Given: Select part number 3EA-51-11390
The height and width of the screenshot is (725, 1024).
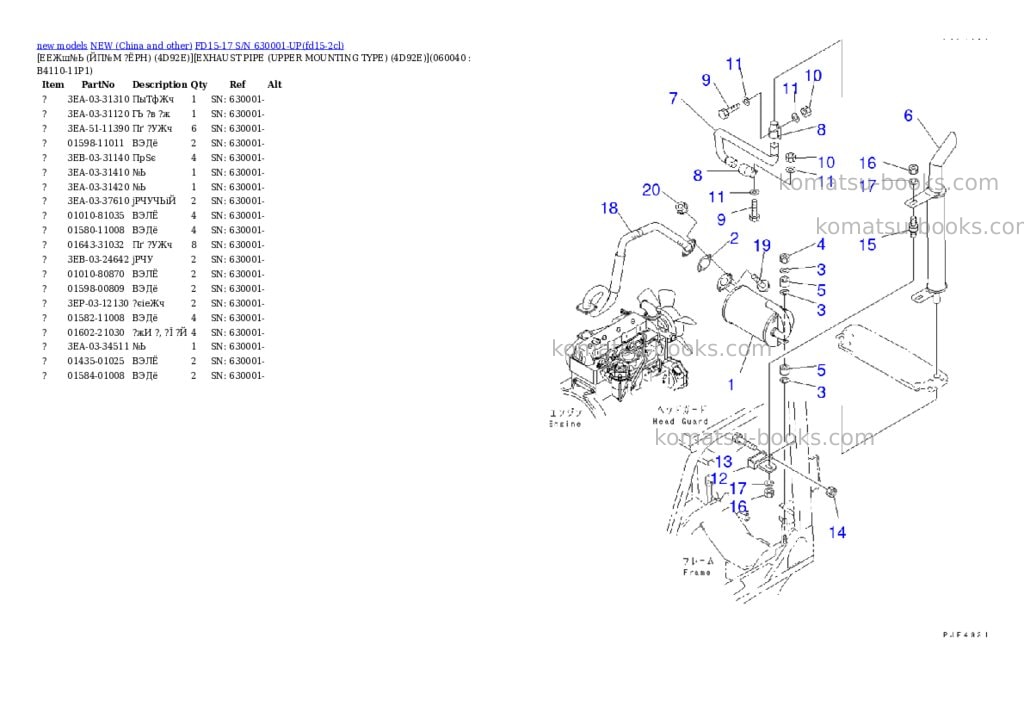Looking at the screenshot, I should 98,129.
